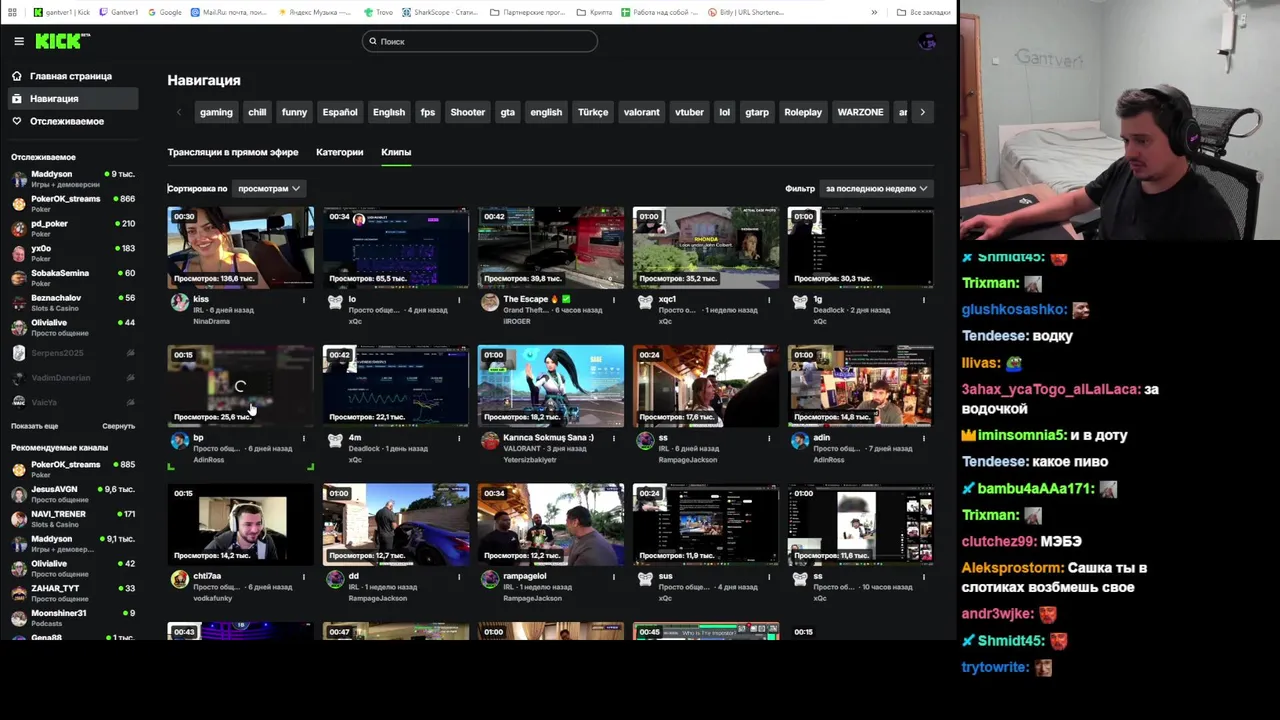Play the 'Karınca Sokmuş Sana' clip thumbnail

tap(551, 386)
